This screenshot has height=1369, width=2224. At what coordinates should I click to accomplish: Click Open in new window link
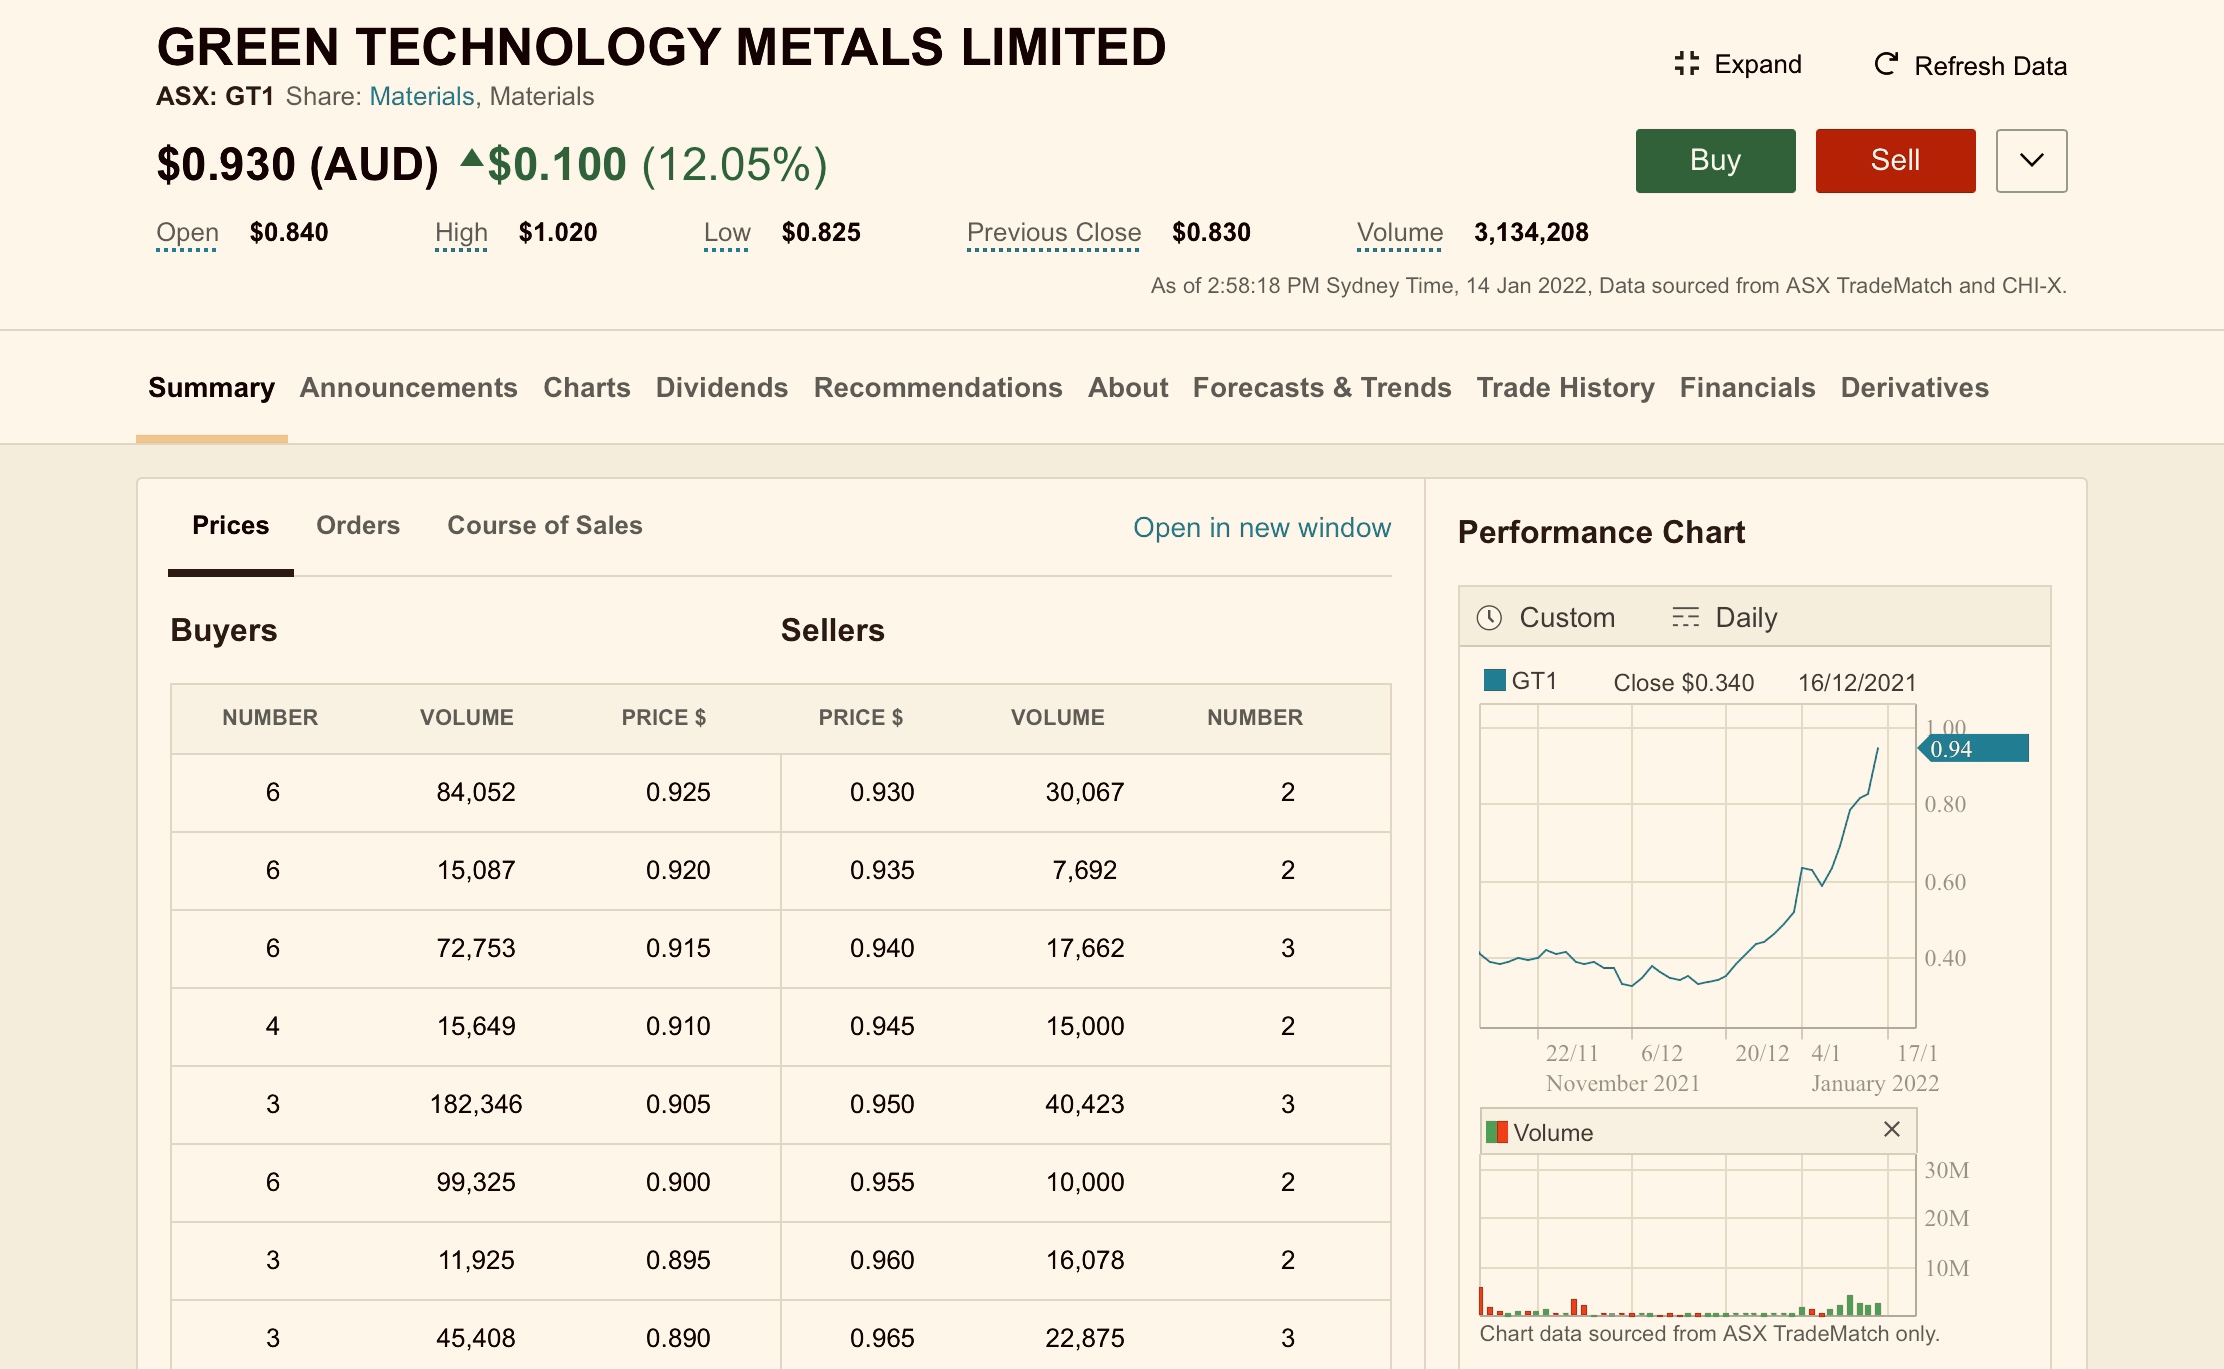[1262, 528]
